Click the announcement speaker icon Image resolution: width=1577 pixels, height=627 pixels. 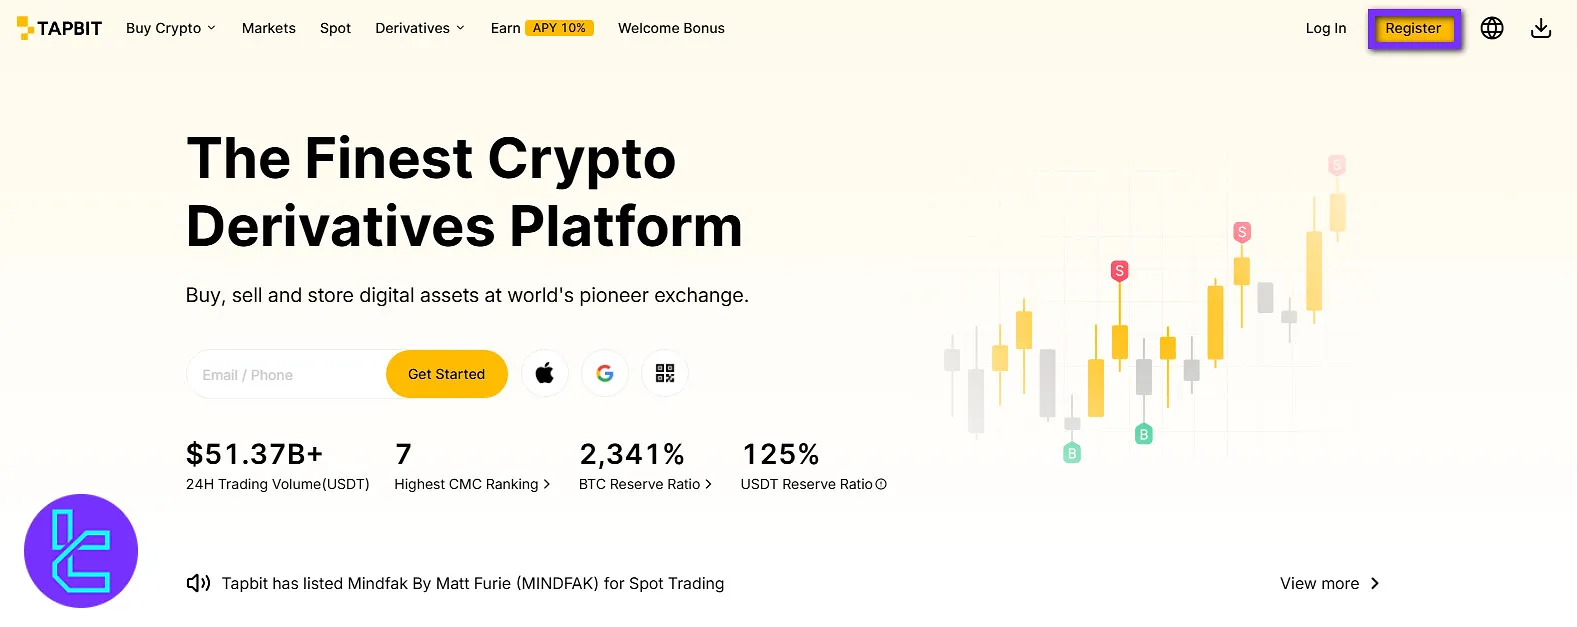click(198, 583)
